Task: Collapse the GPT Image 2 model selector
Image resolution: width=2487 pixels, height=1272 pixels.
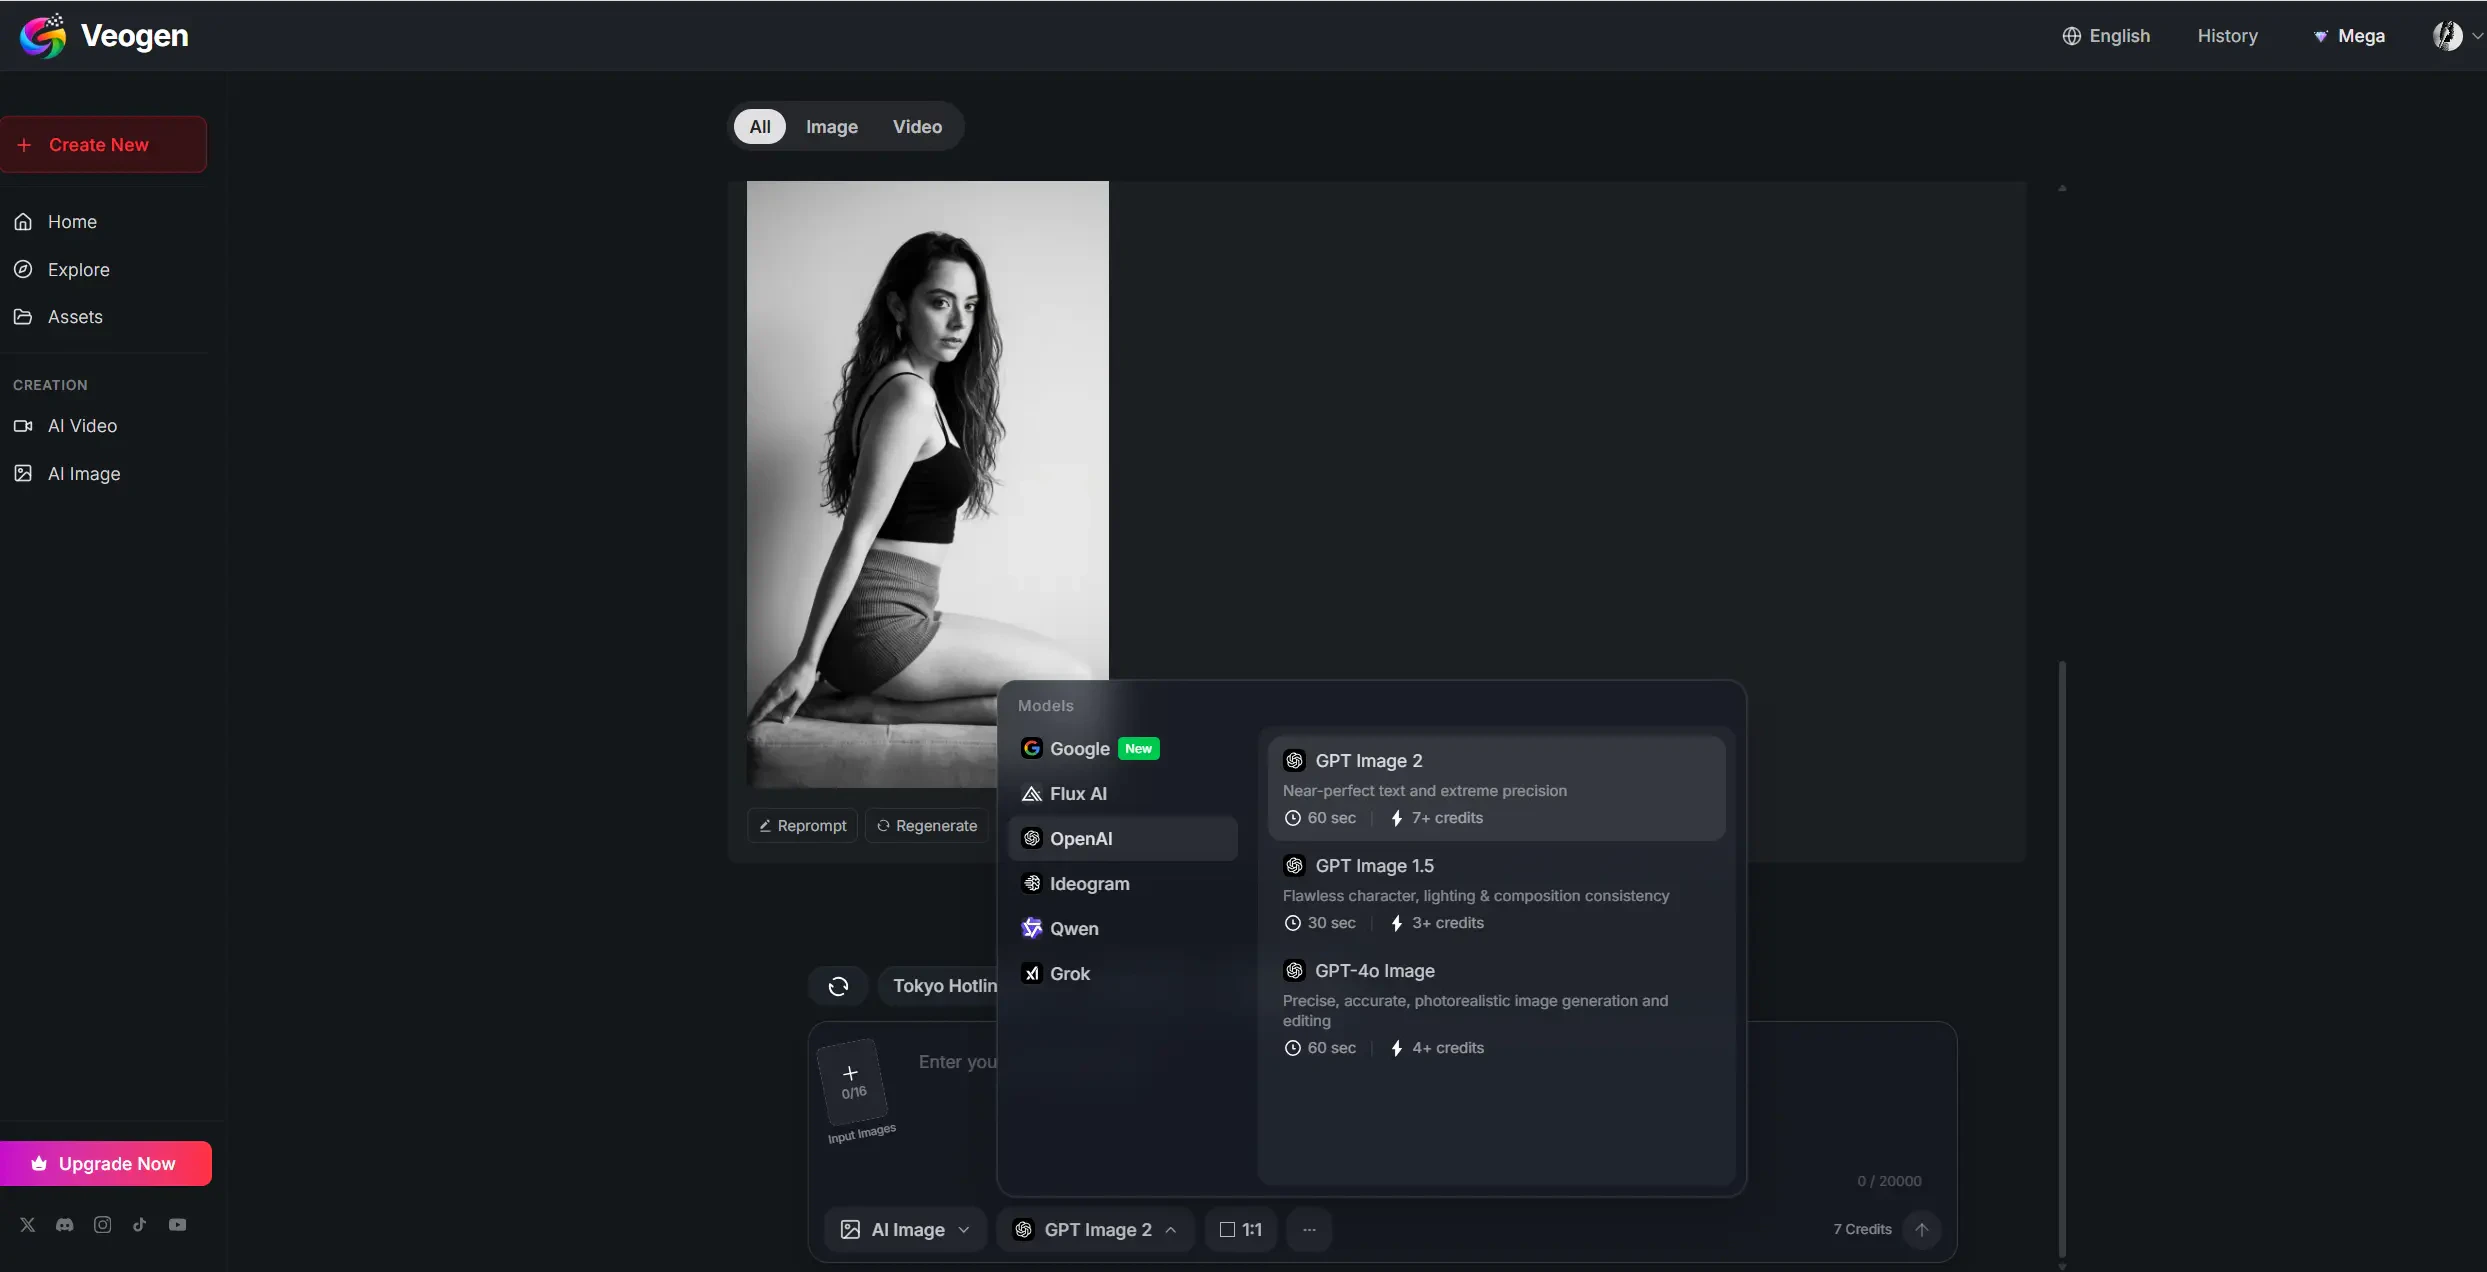Action: (x=1096, y=1230)
